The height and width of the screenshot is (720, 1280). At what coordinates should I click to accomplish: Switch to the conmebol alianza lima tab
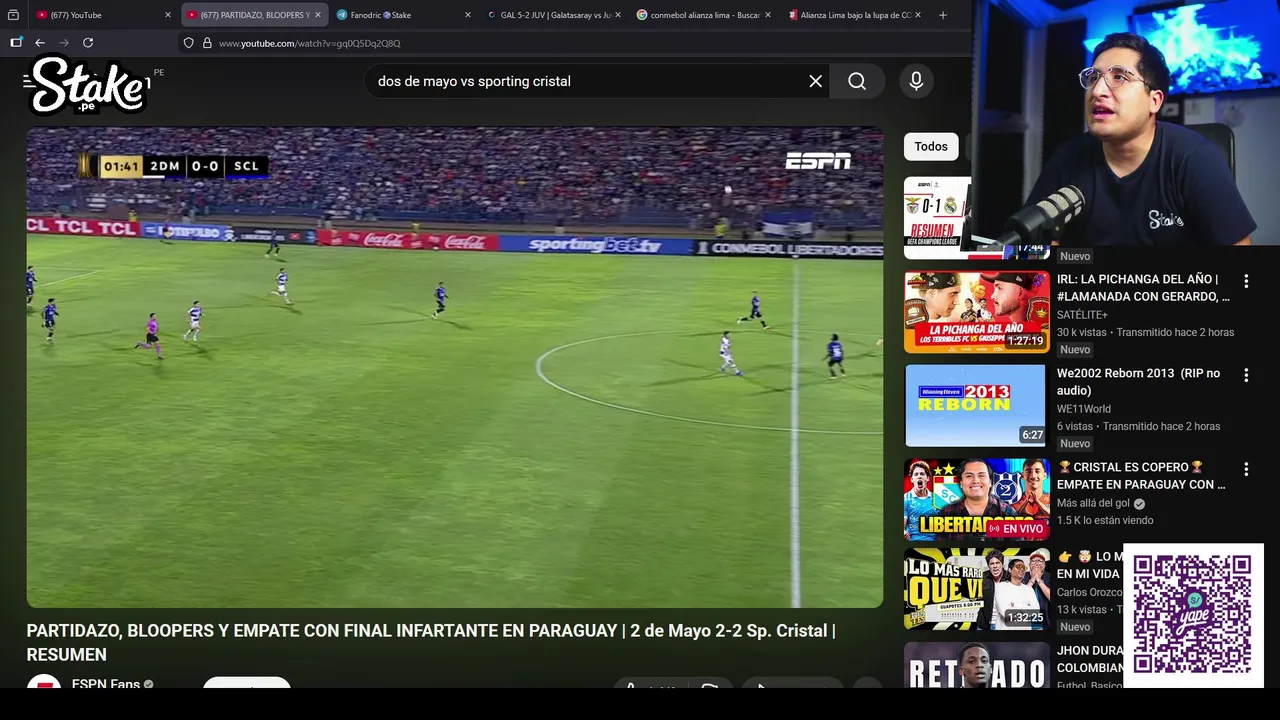click(703, 15)
